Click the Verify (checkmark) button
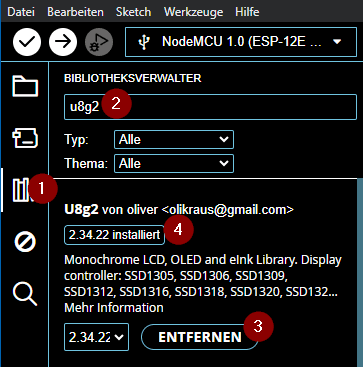Screen dimensions: 363x367 point(27,42)
